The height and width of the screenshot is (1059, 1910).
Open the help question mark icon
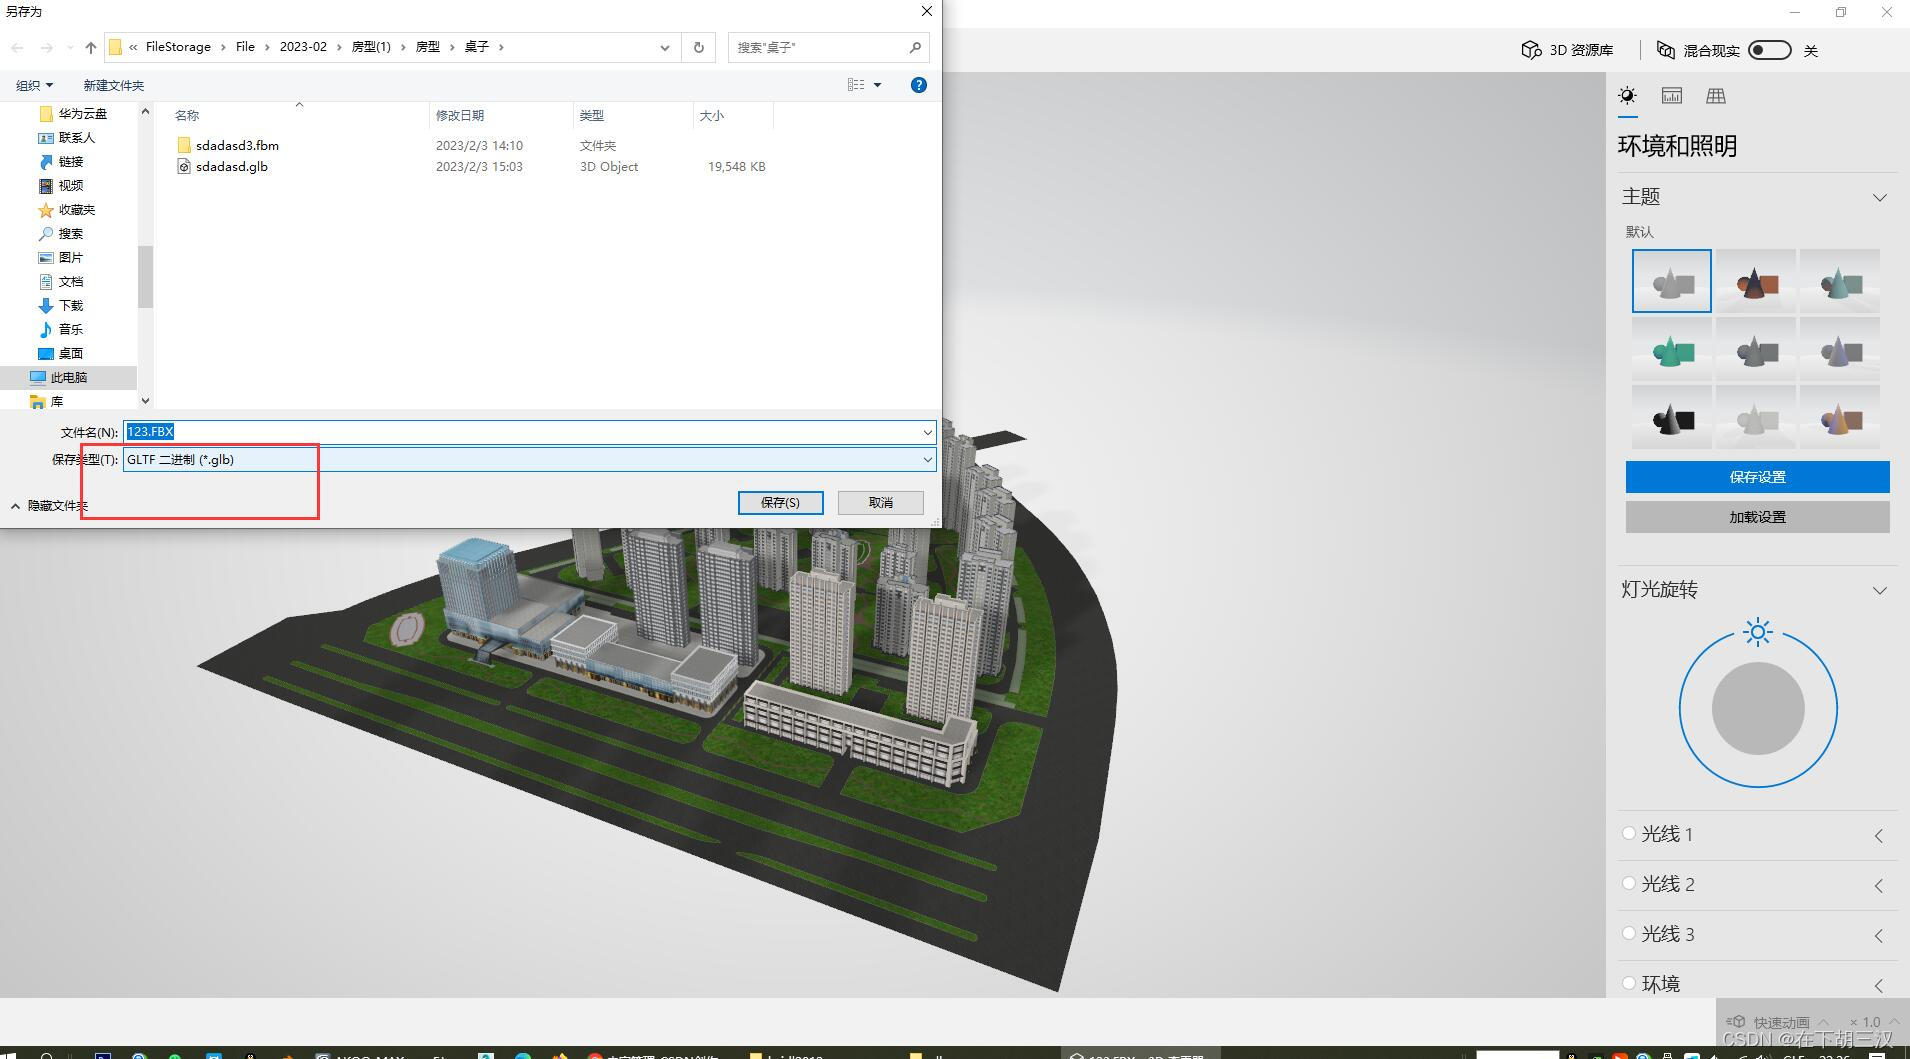point(919,85)
